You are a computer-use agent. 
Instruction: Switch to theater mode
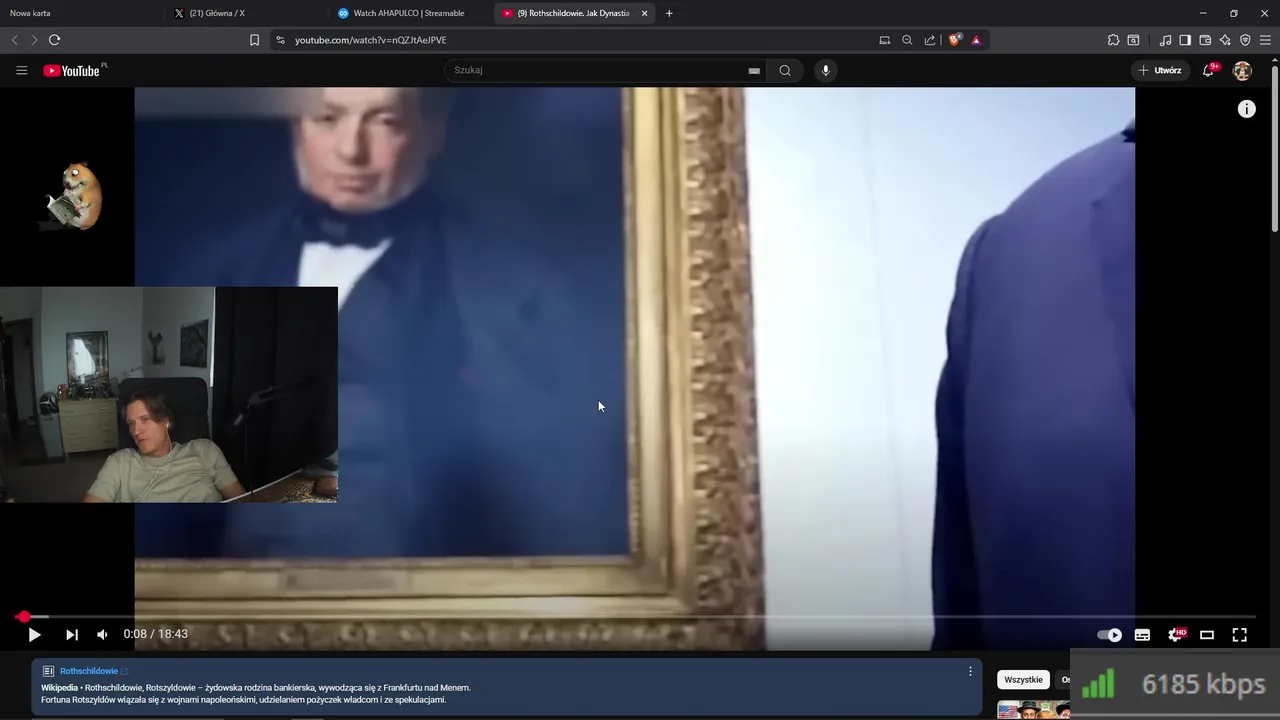[1207, 635]
